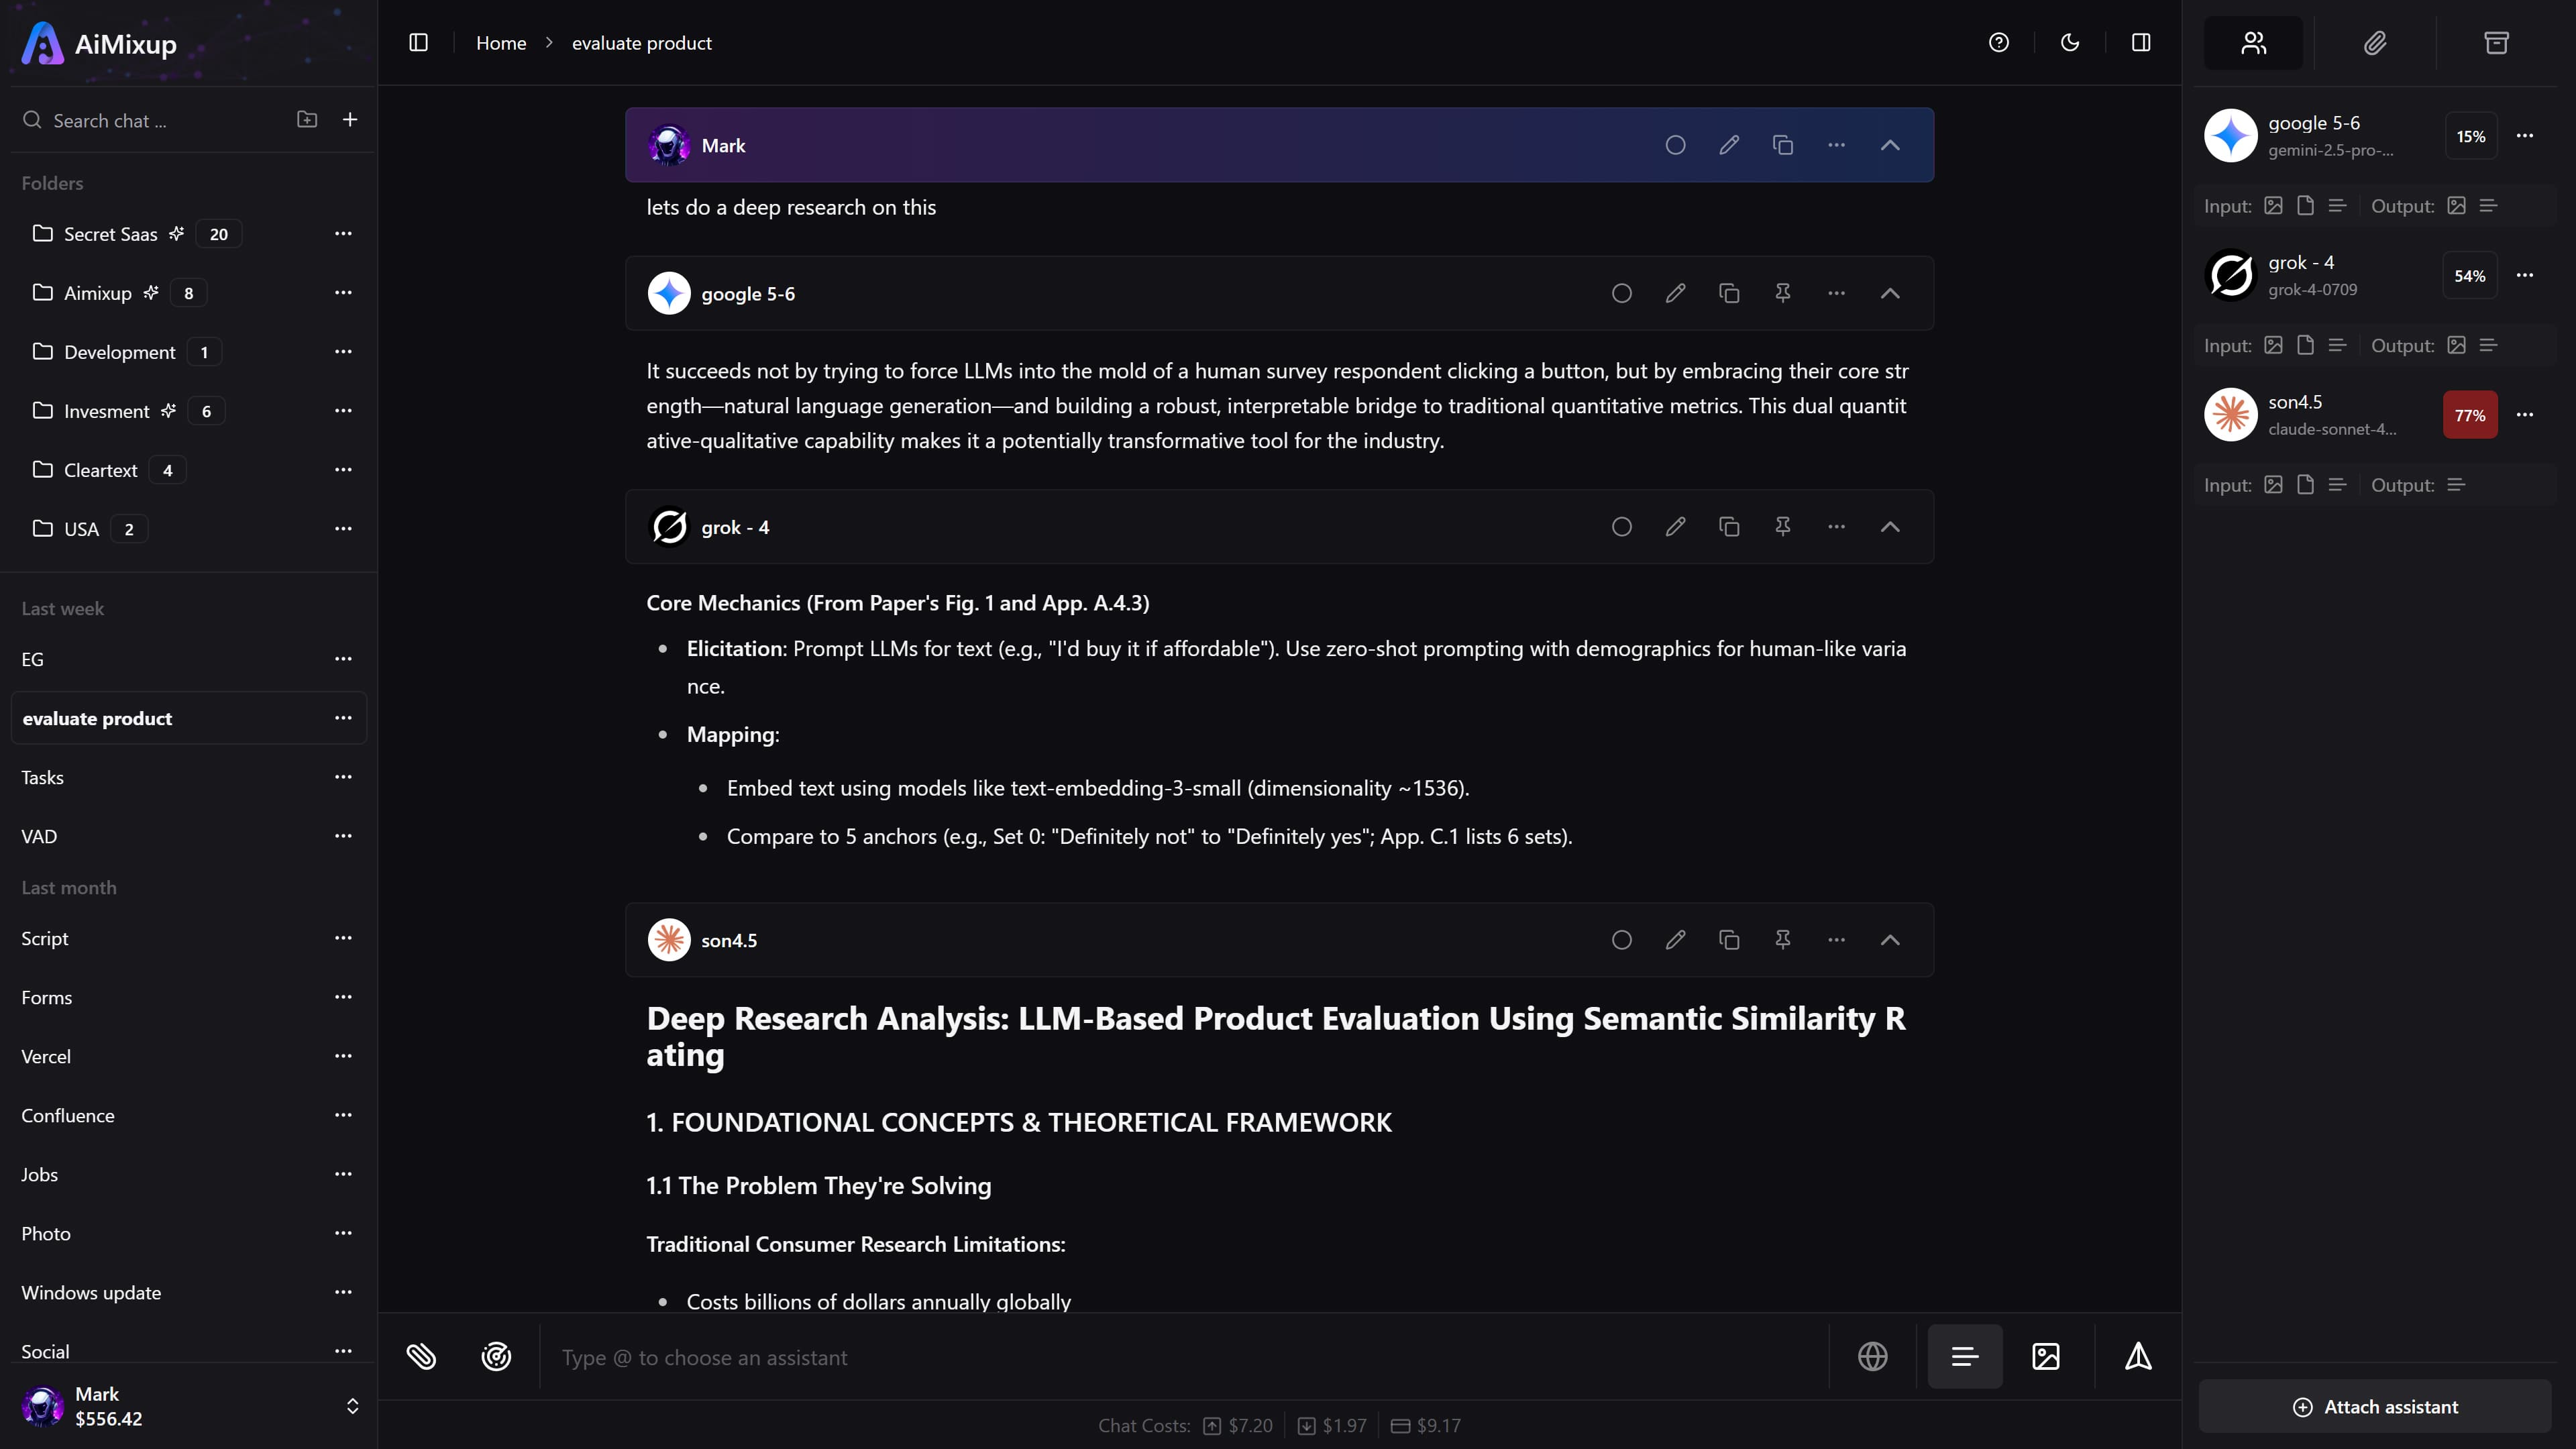Enable web search via the globe icon

(x=1872, y=1356)
